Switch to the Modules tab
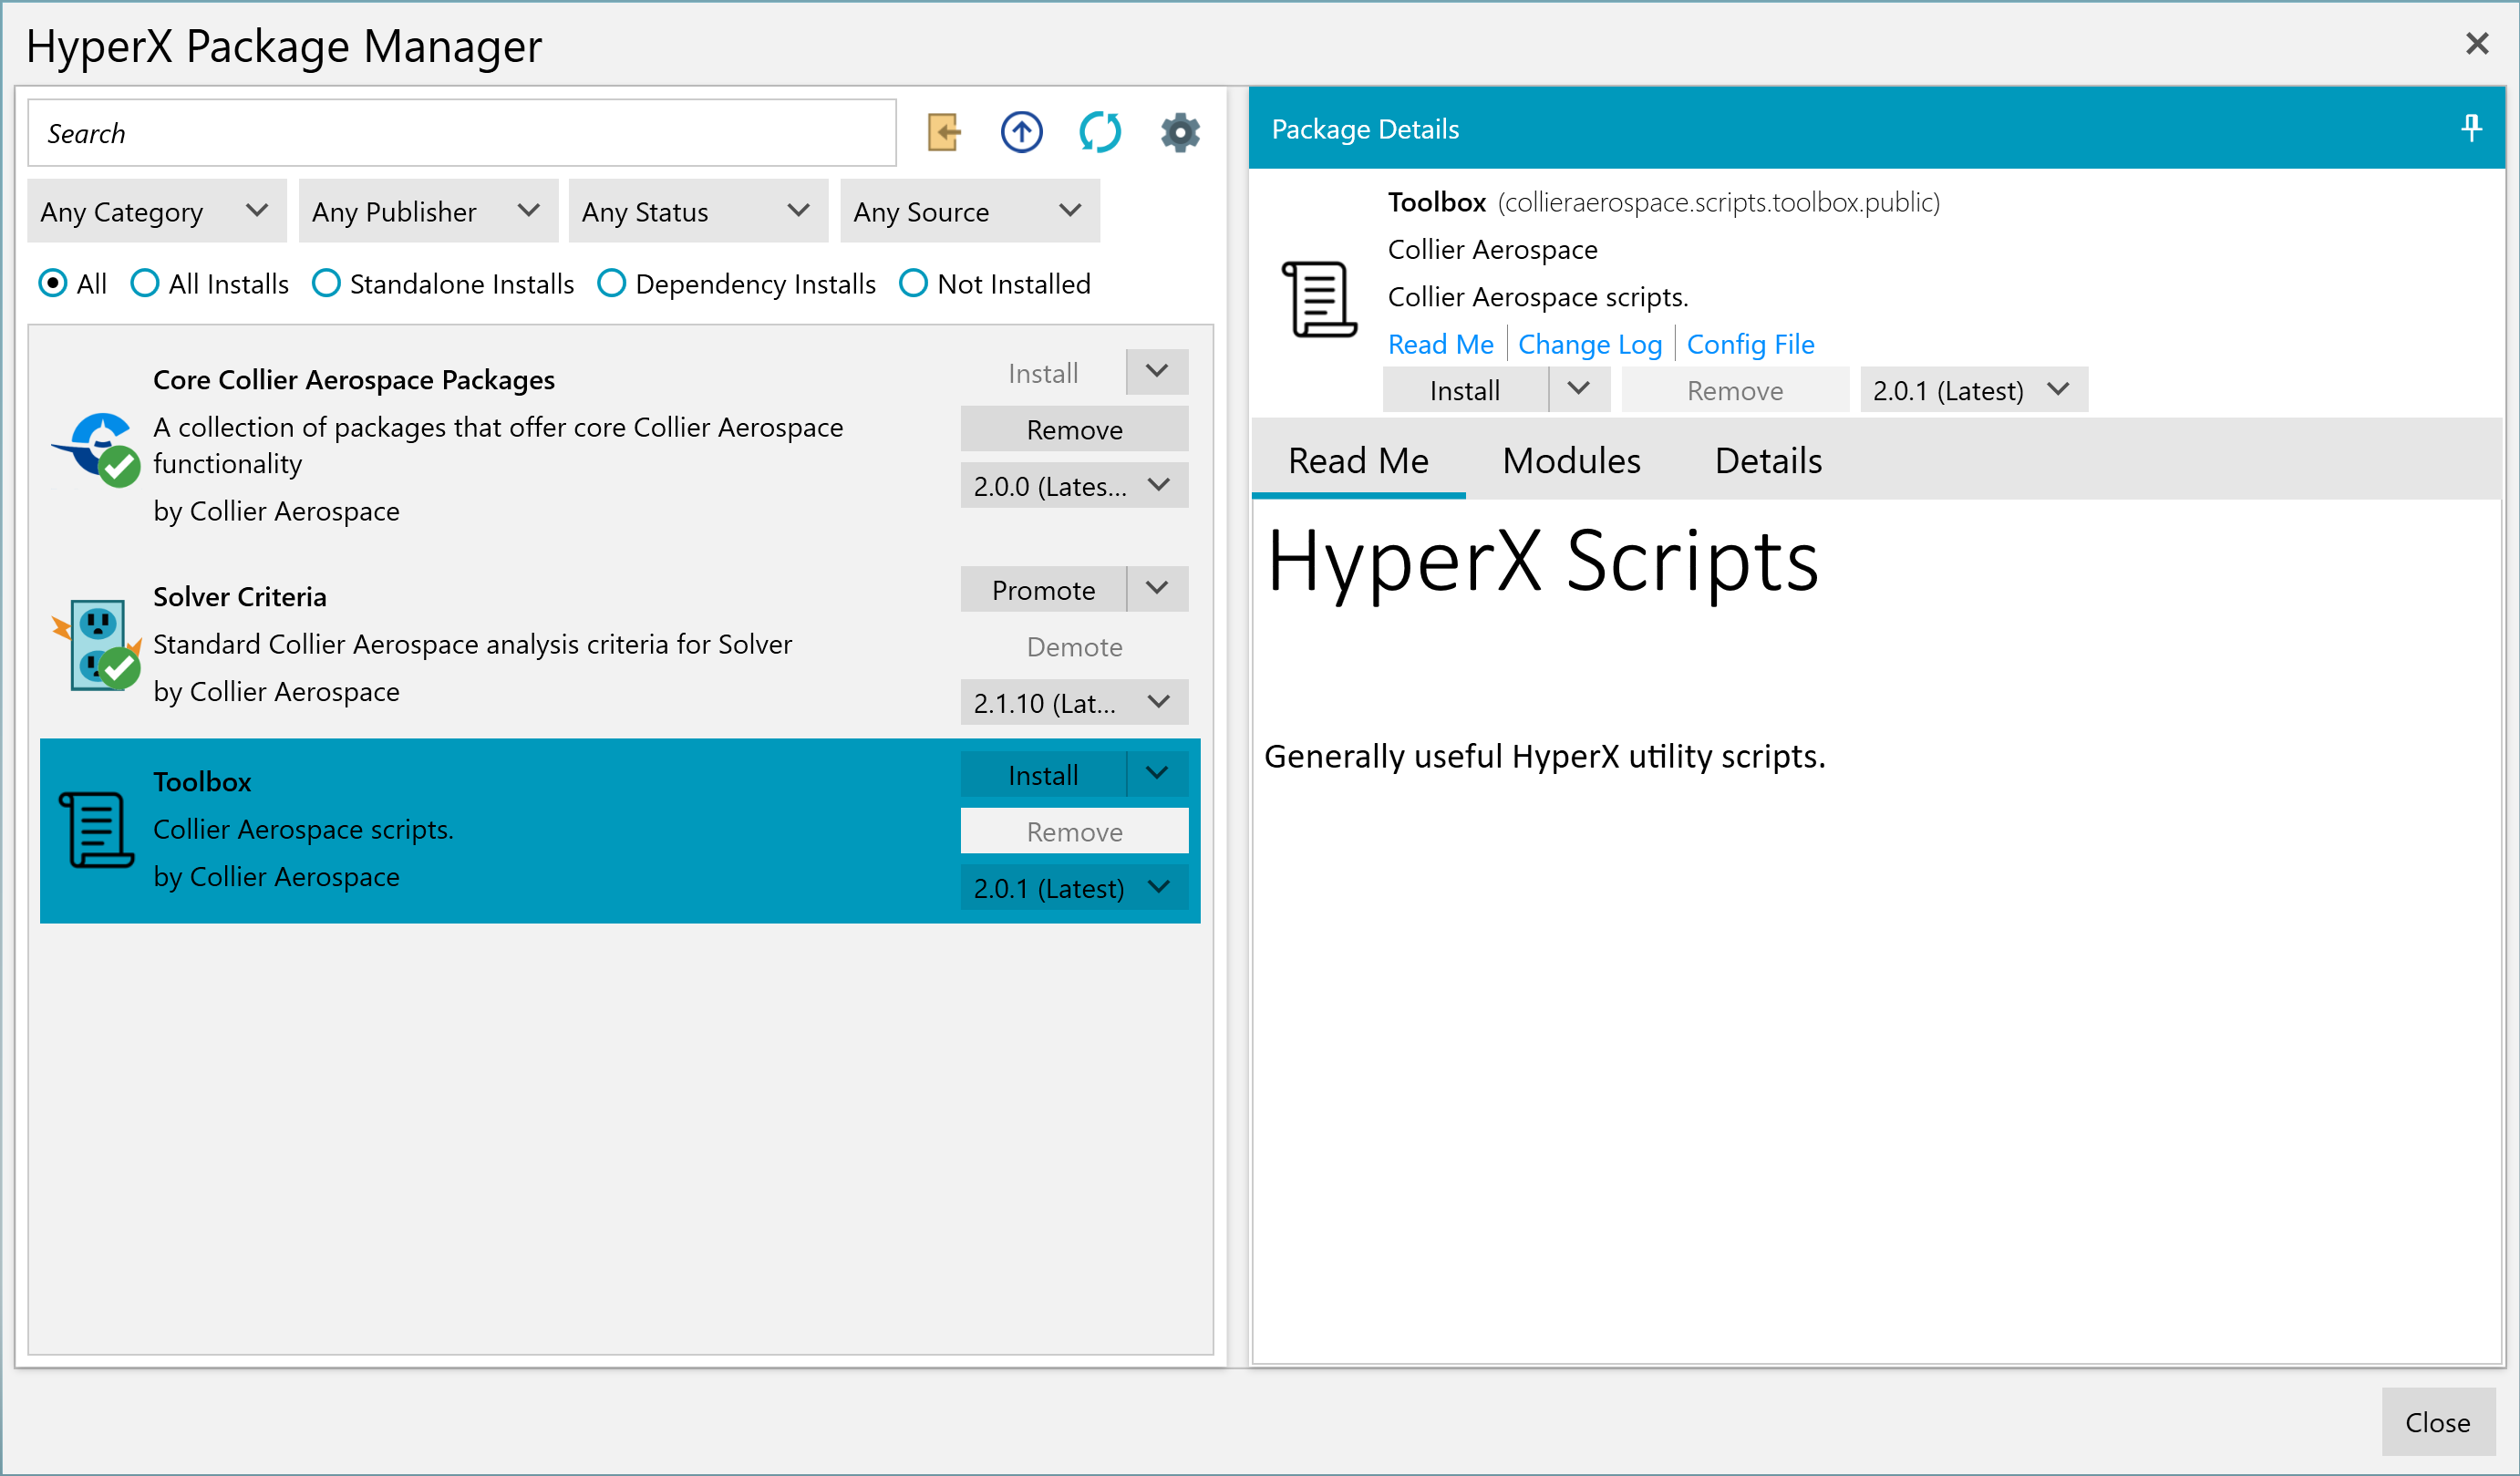Viewport: 2520px width, 1476px height. (x=1571, y=461)
